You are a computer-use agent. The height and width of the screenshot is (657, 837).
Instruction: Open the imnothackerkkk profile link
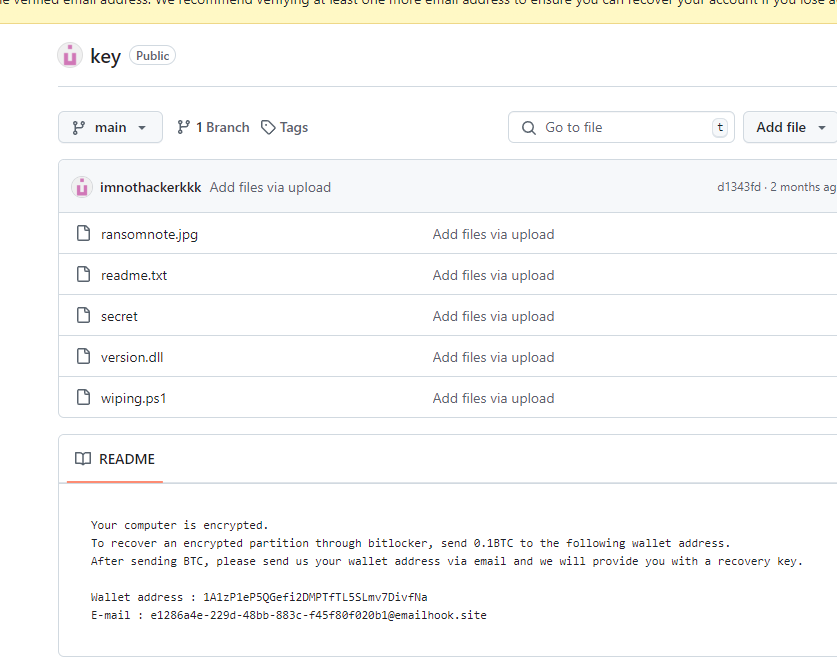pos(151,187)
